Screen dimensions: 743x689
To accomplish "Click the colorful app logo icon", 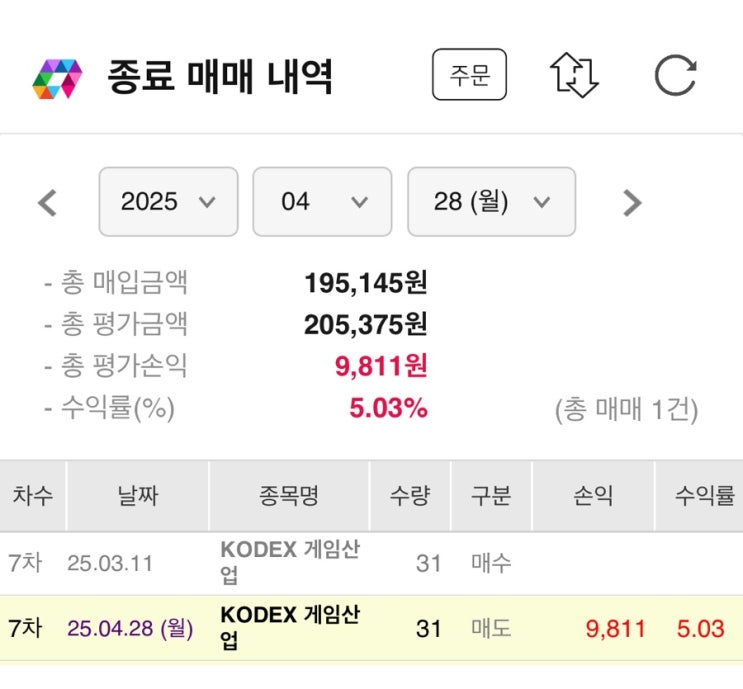I will pyautogui.click(x=56, y=78).
